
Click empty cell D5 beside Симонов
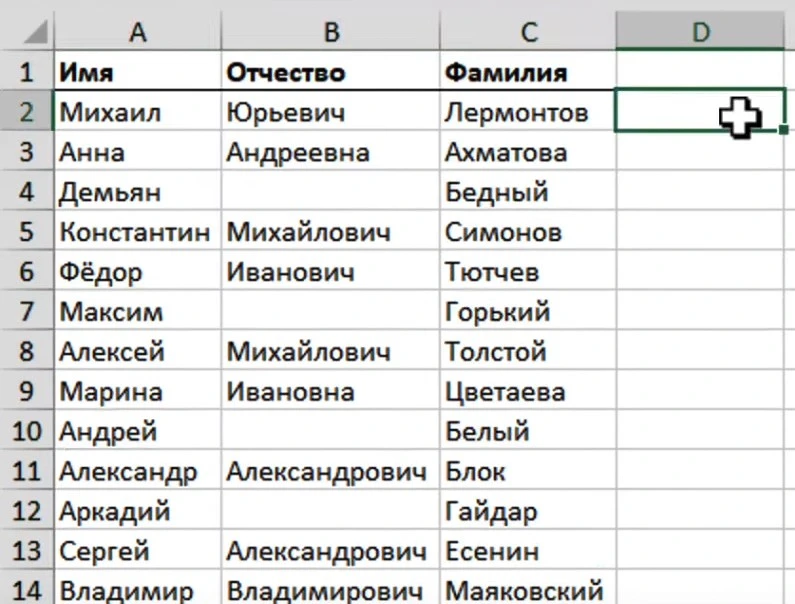700,232
